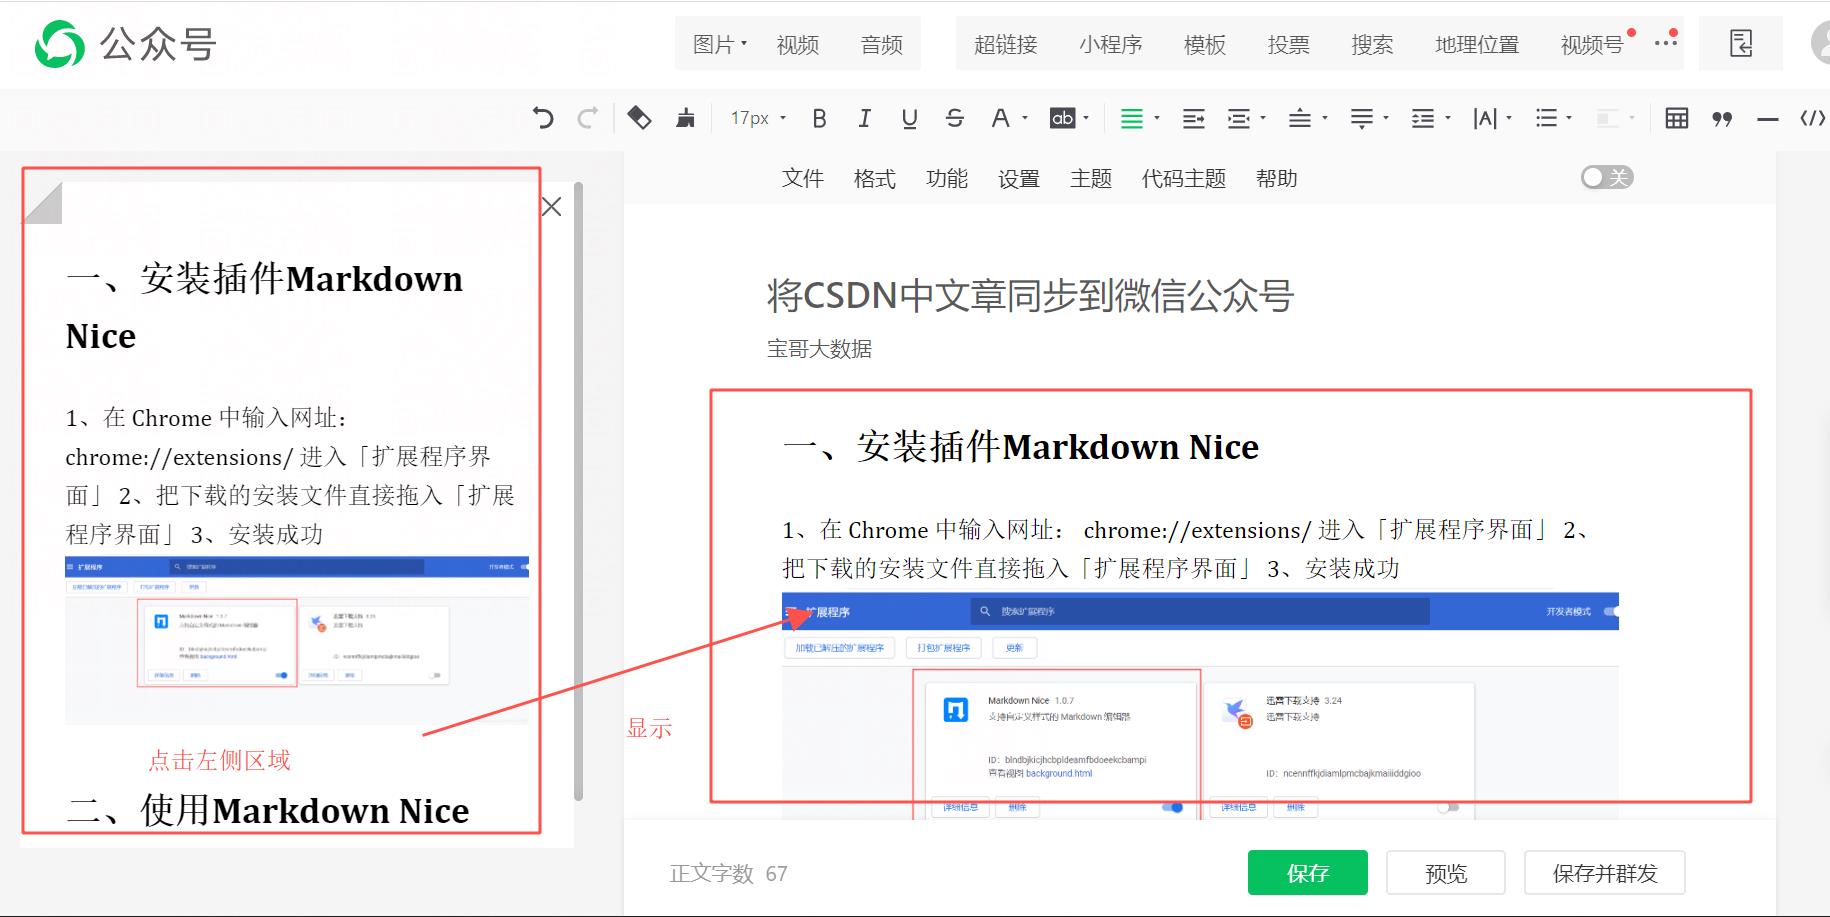This screenshot has height=917, width=1830.
Task: Click the spacing before paragraph icon
Action: tap(1299, 118)
